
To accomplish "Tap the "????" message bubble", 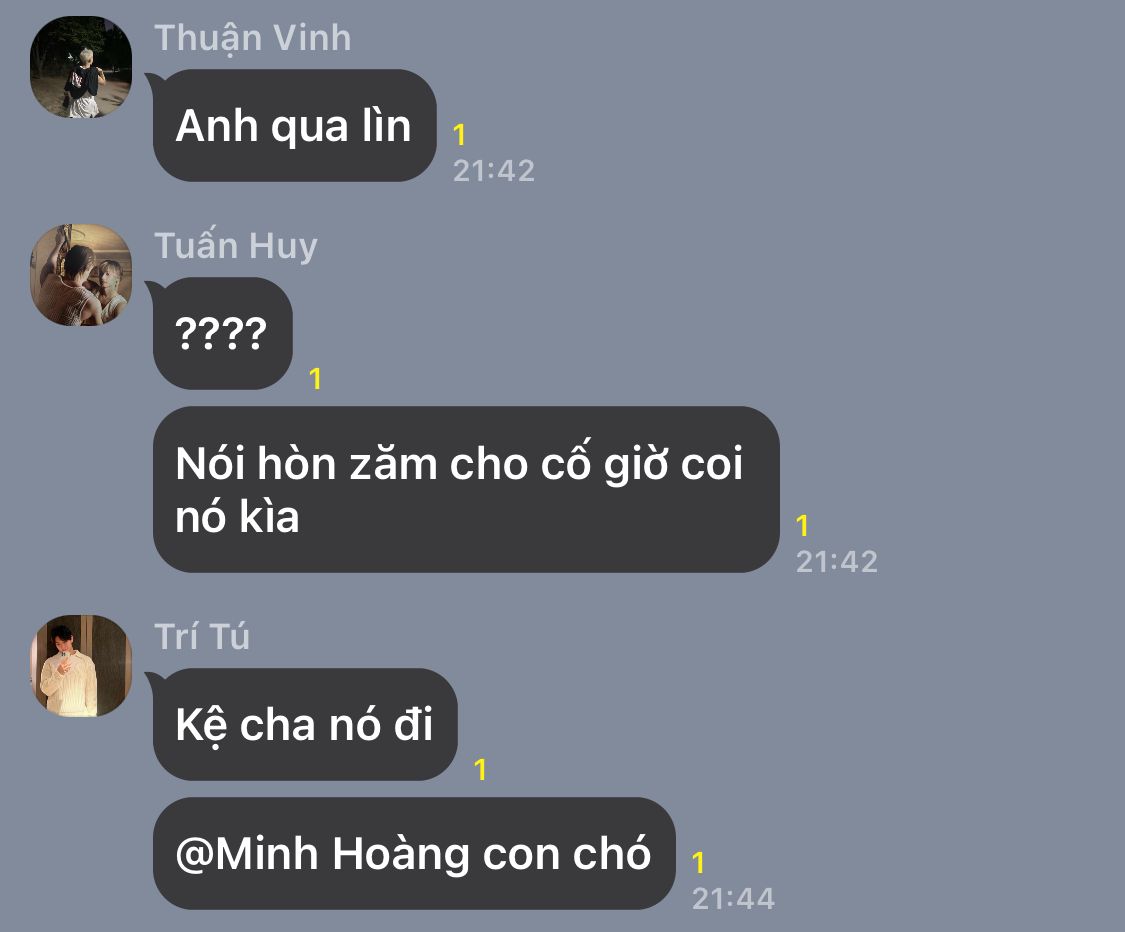I will tap(222, 334).
